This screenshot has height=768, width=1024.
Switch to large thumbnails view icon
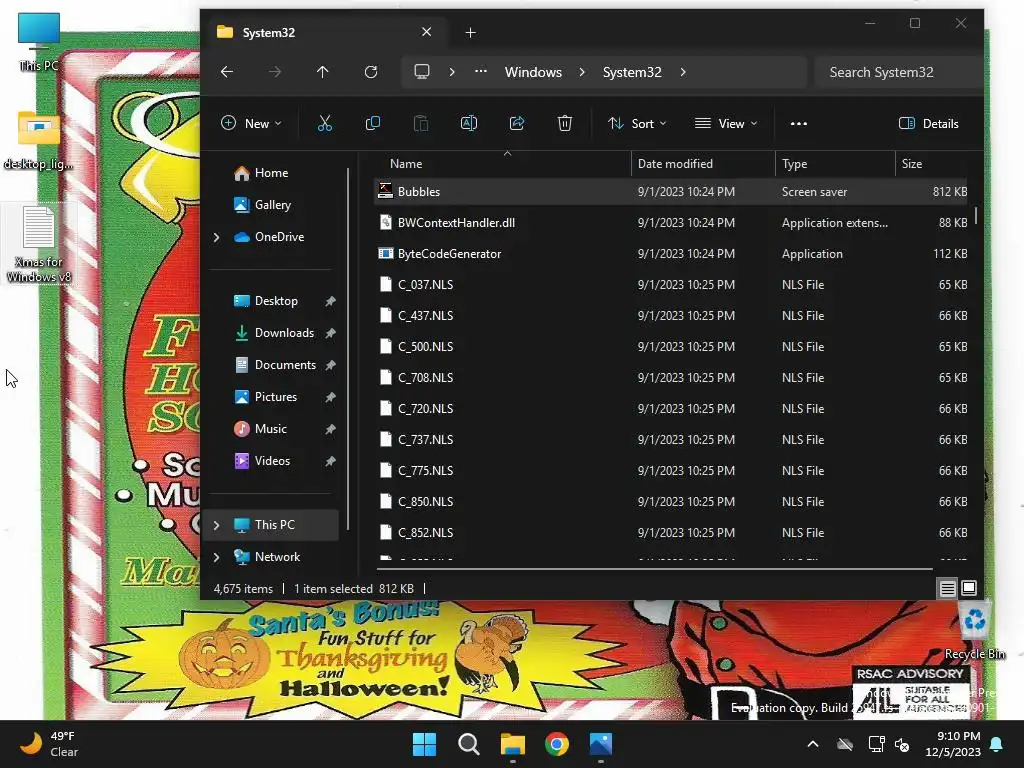coord(969,588)
